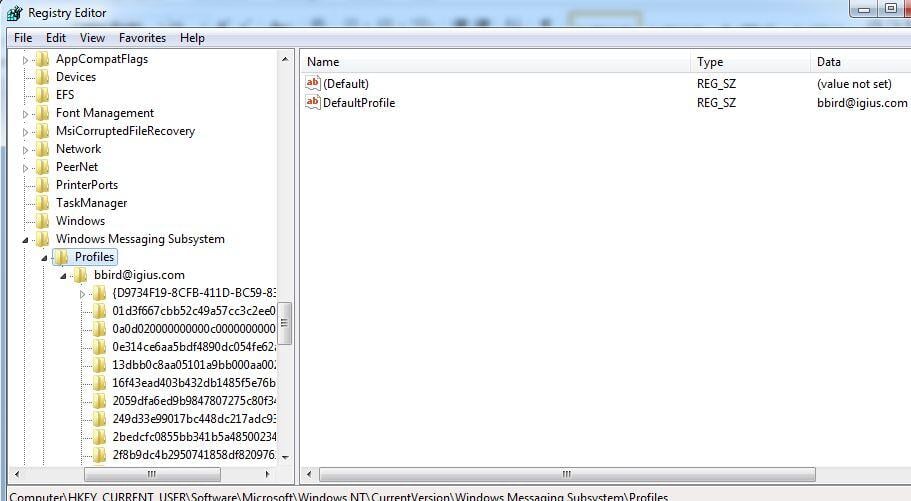Click the EFS folder icon
Screen dimensions: 911x501
(x=43, y=95)
